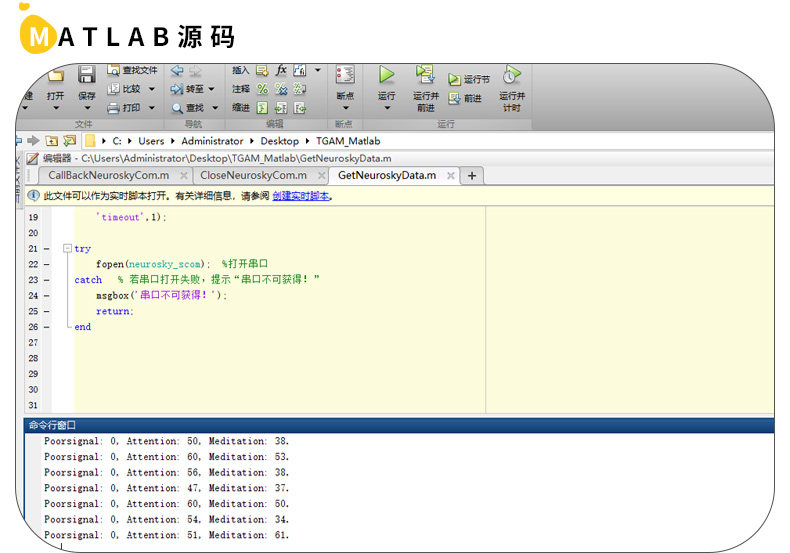
Task: Click the Breakpoints (断点) icon
Action: point(345,75)
